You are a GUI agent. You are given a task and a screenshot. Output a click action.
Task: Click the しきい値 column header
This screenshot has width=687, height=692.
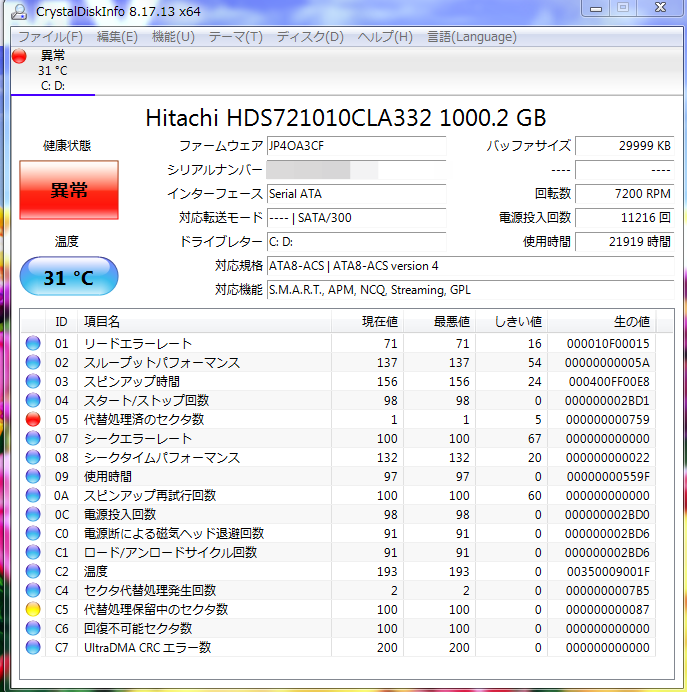[x=512, y=321]
